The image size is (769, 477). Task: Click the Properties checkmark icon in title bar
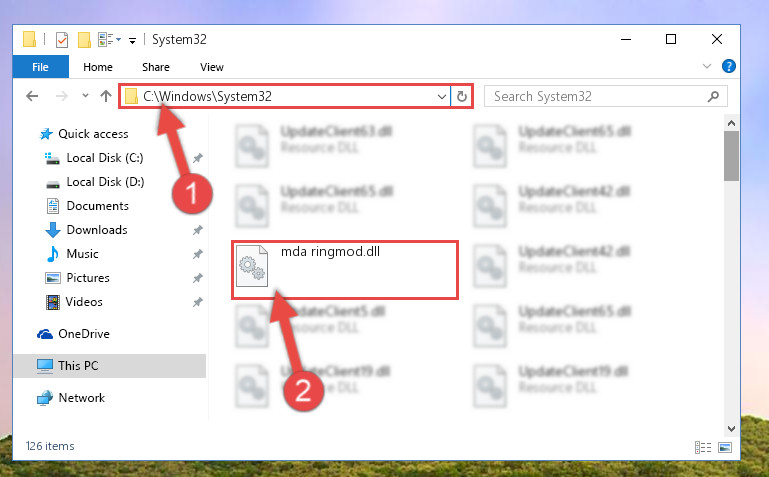click(x=62, y=40)
